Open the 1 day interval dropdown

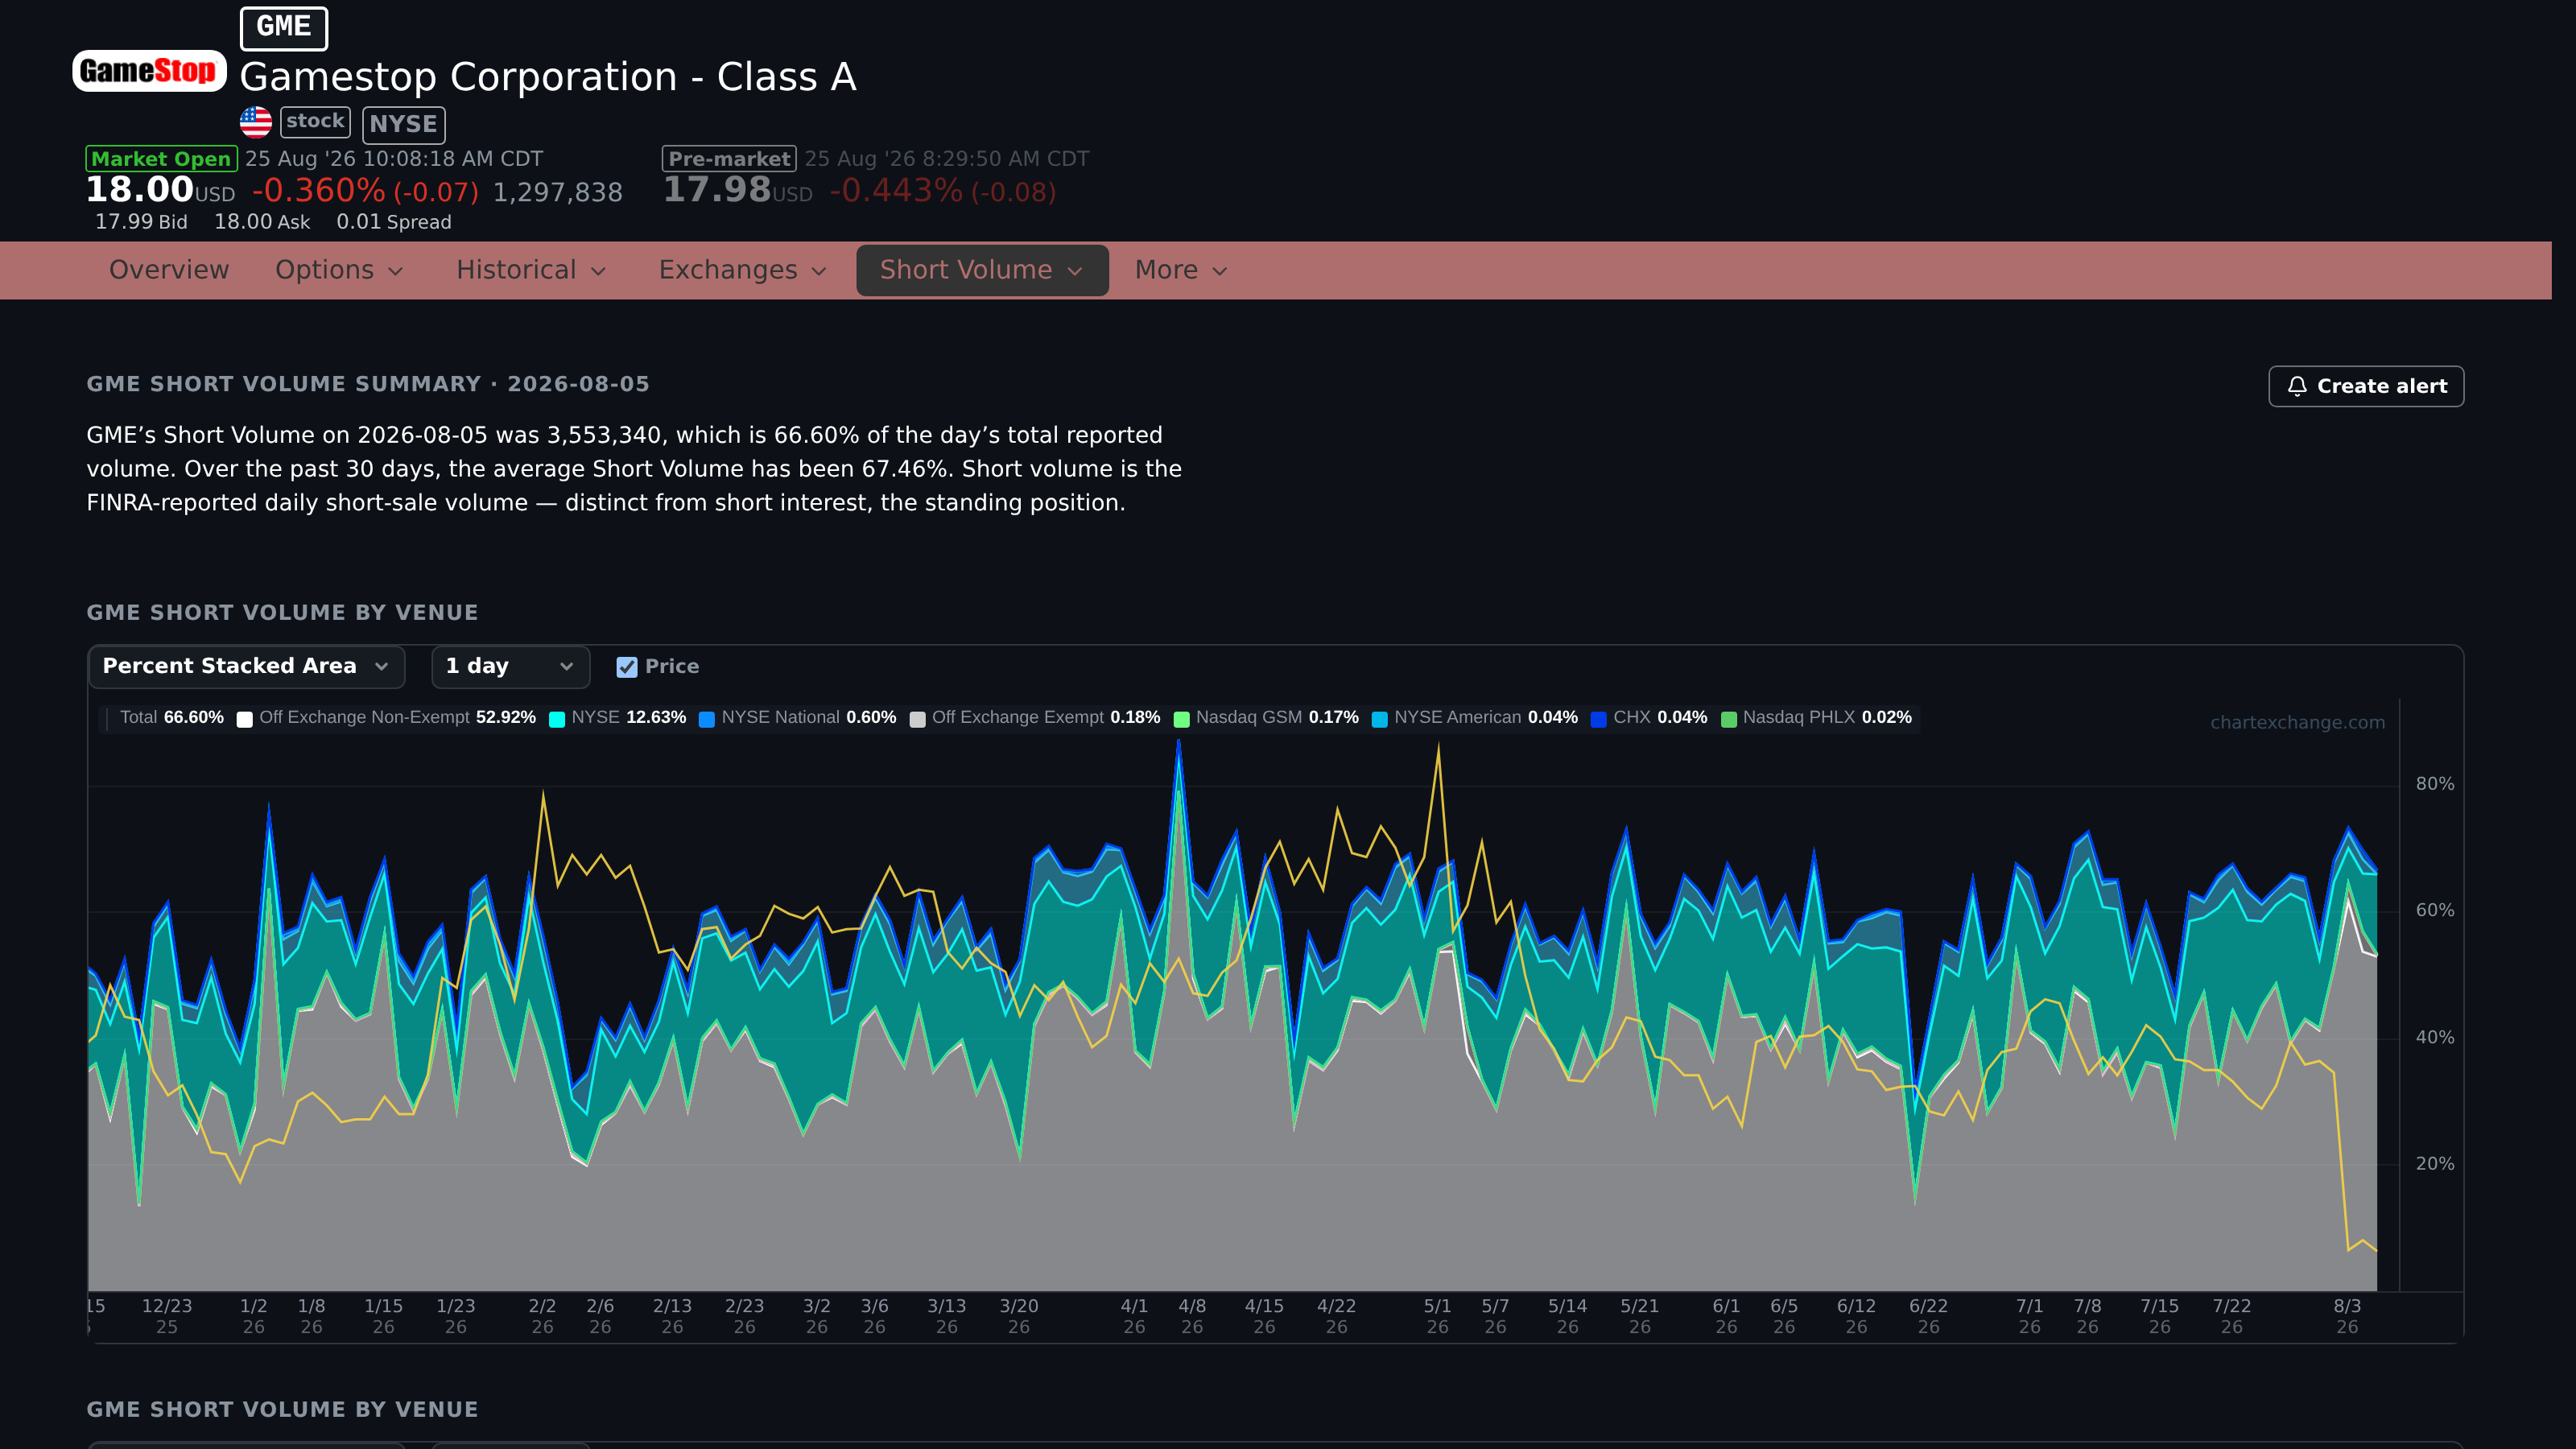tap(510, 667)
